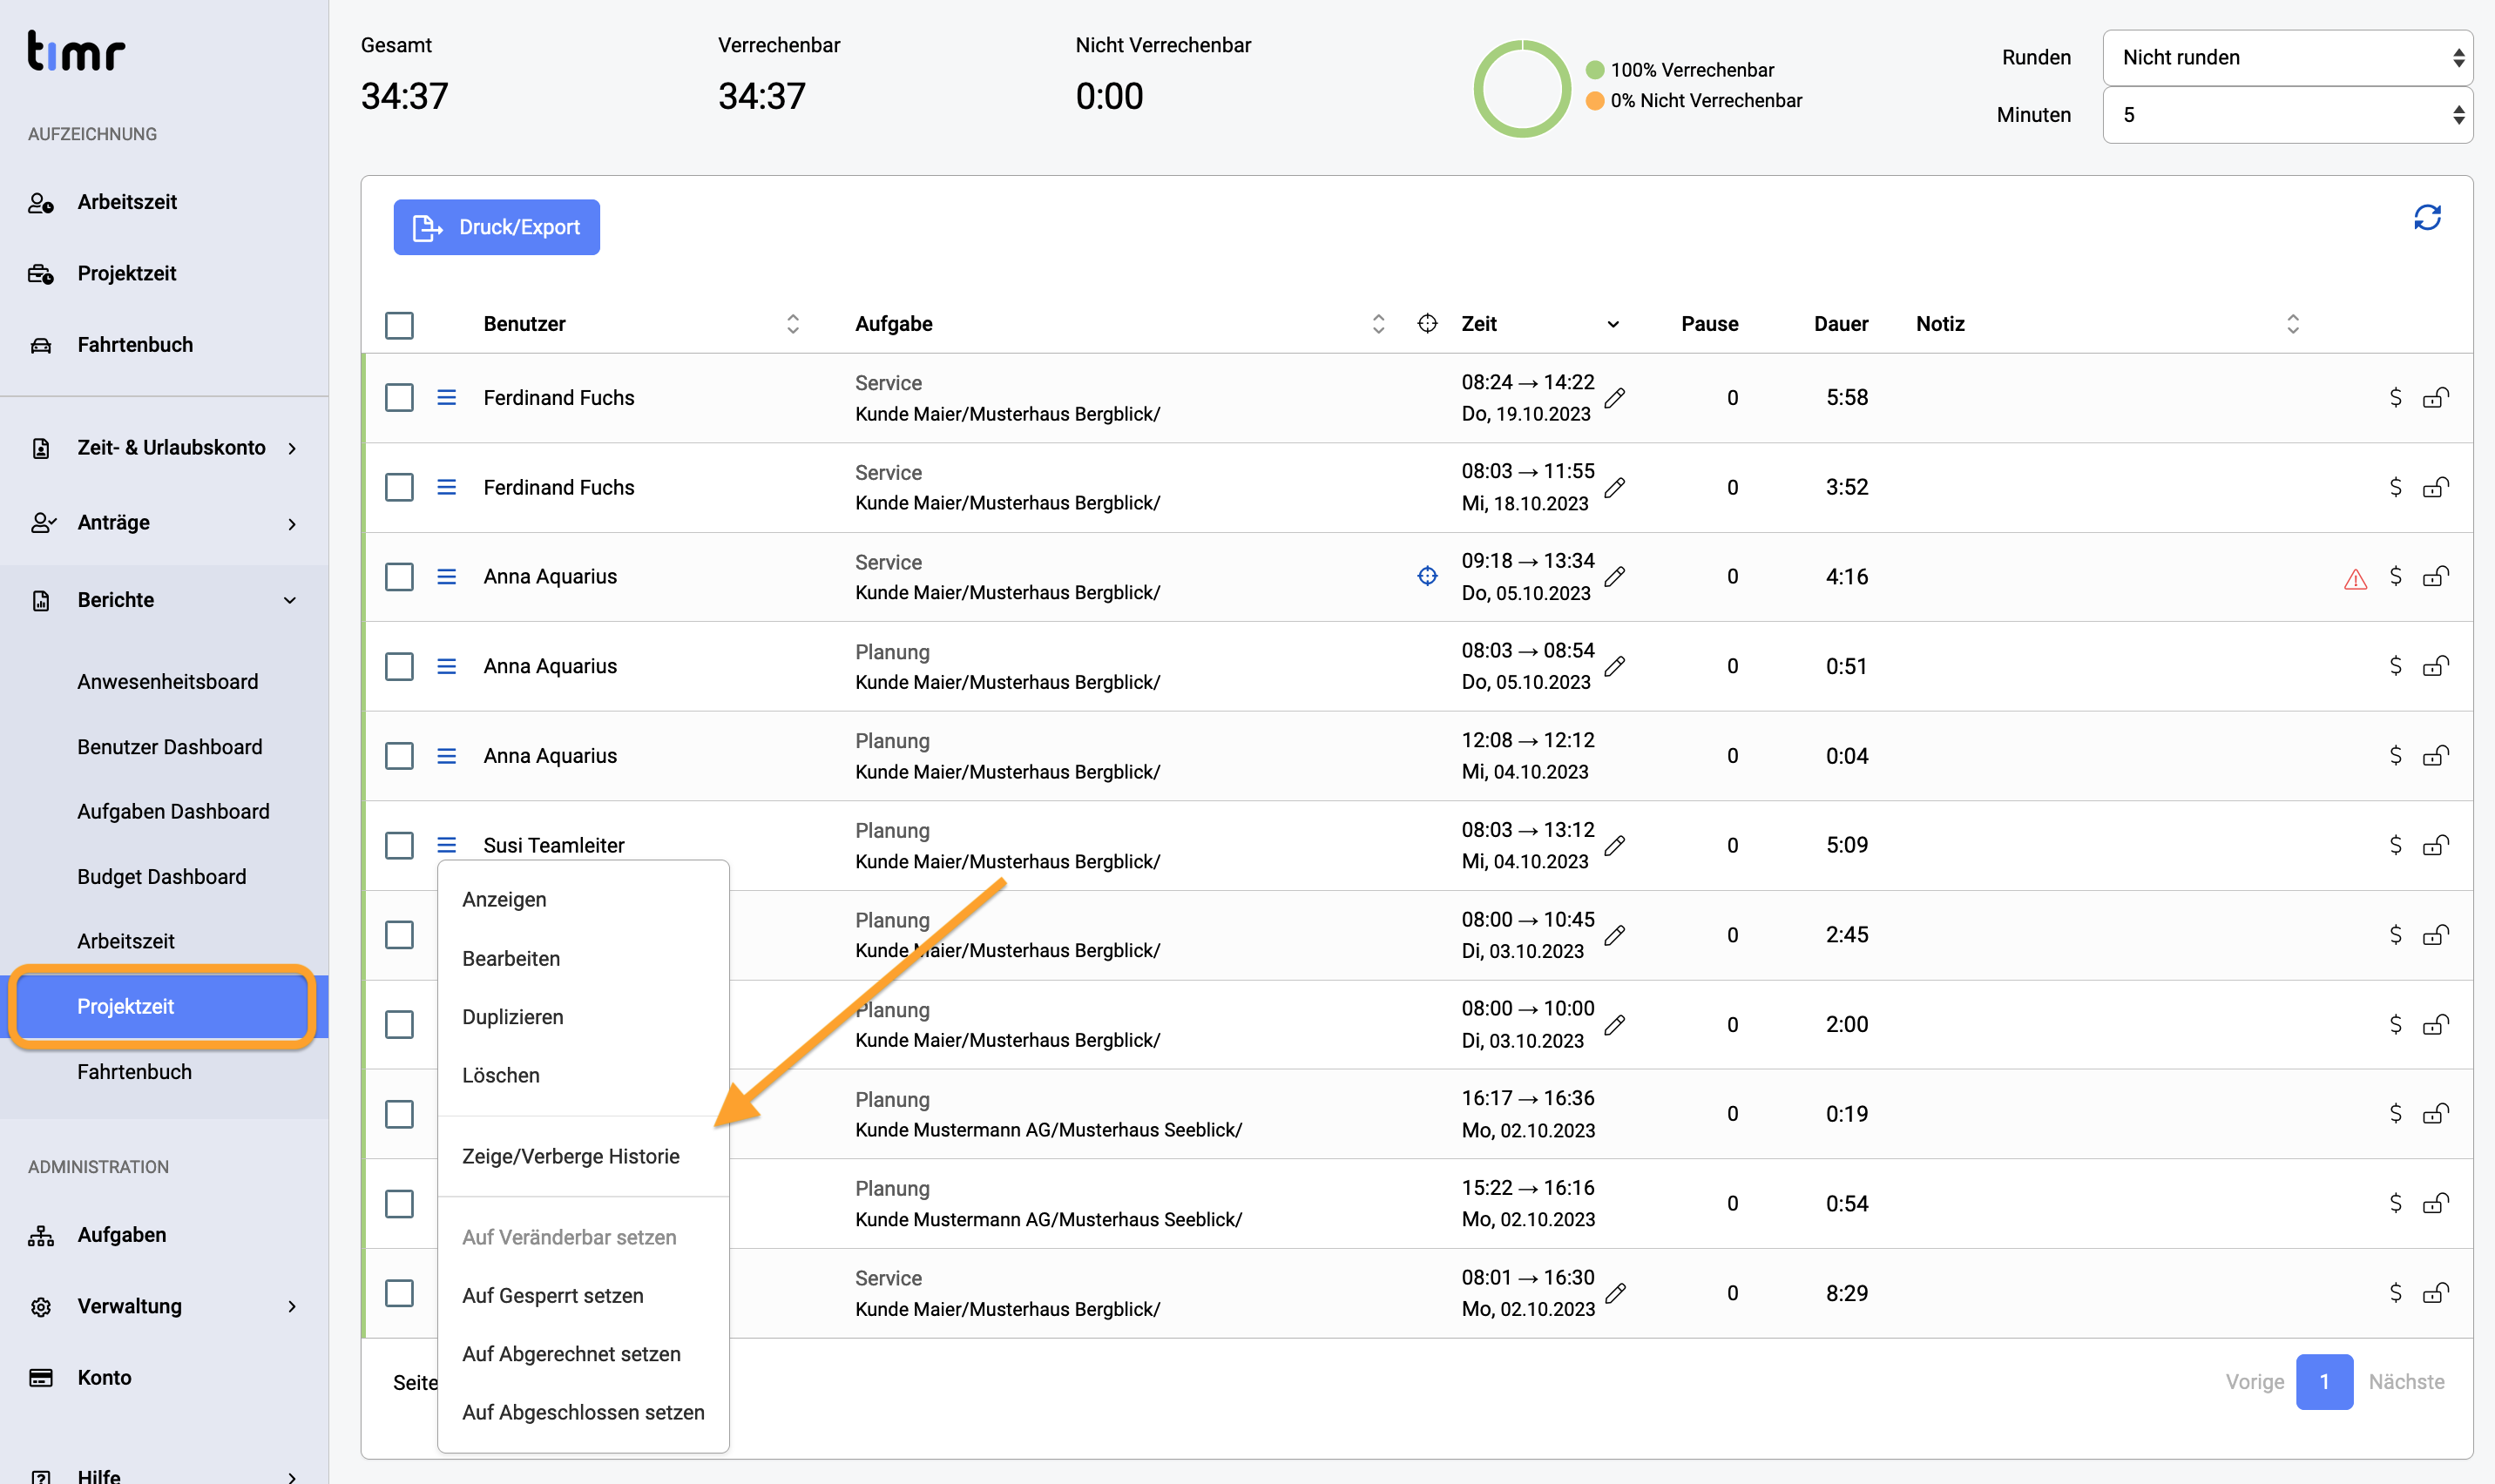Viewport: 2495px width, 1484px height.
Task: Expand the Anträge menu
Action: pos(164,523)
